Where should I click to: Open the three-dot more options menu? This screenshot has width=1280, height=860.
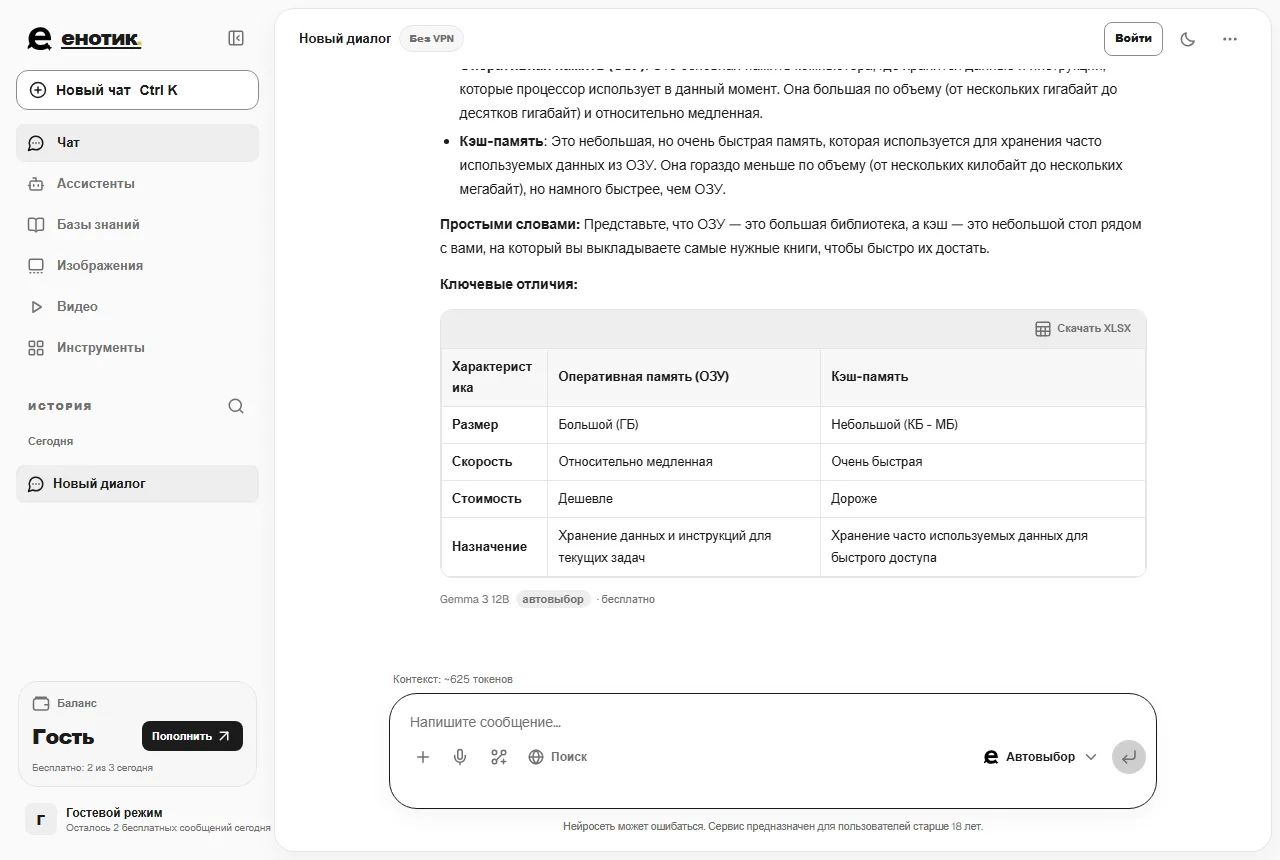point(1230,39)
